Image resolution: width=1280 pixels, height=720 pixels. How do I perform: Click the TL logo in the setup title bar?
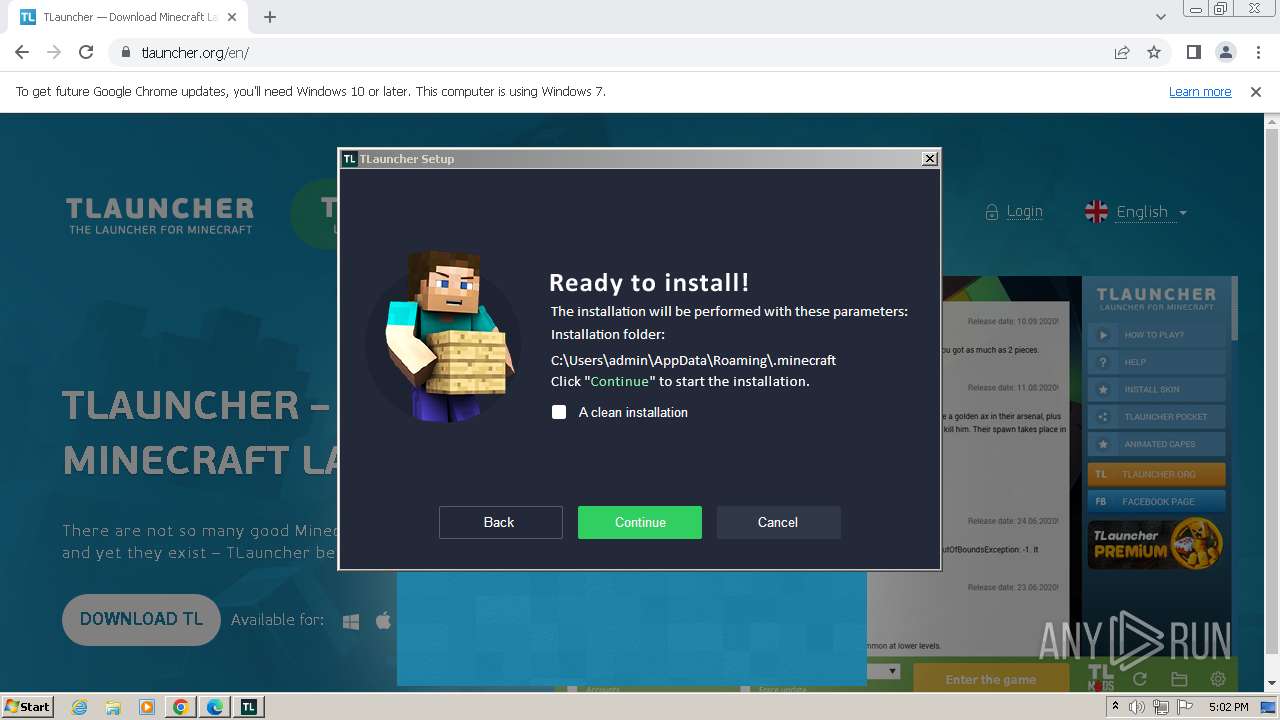click(349, 159)
